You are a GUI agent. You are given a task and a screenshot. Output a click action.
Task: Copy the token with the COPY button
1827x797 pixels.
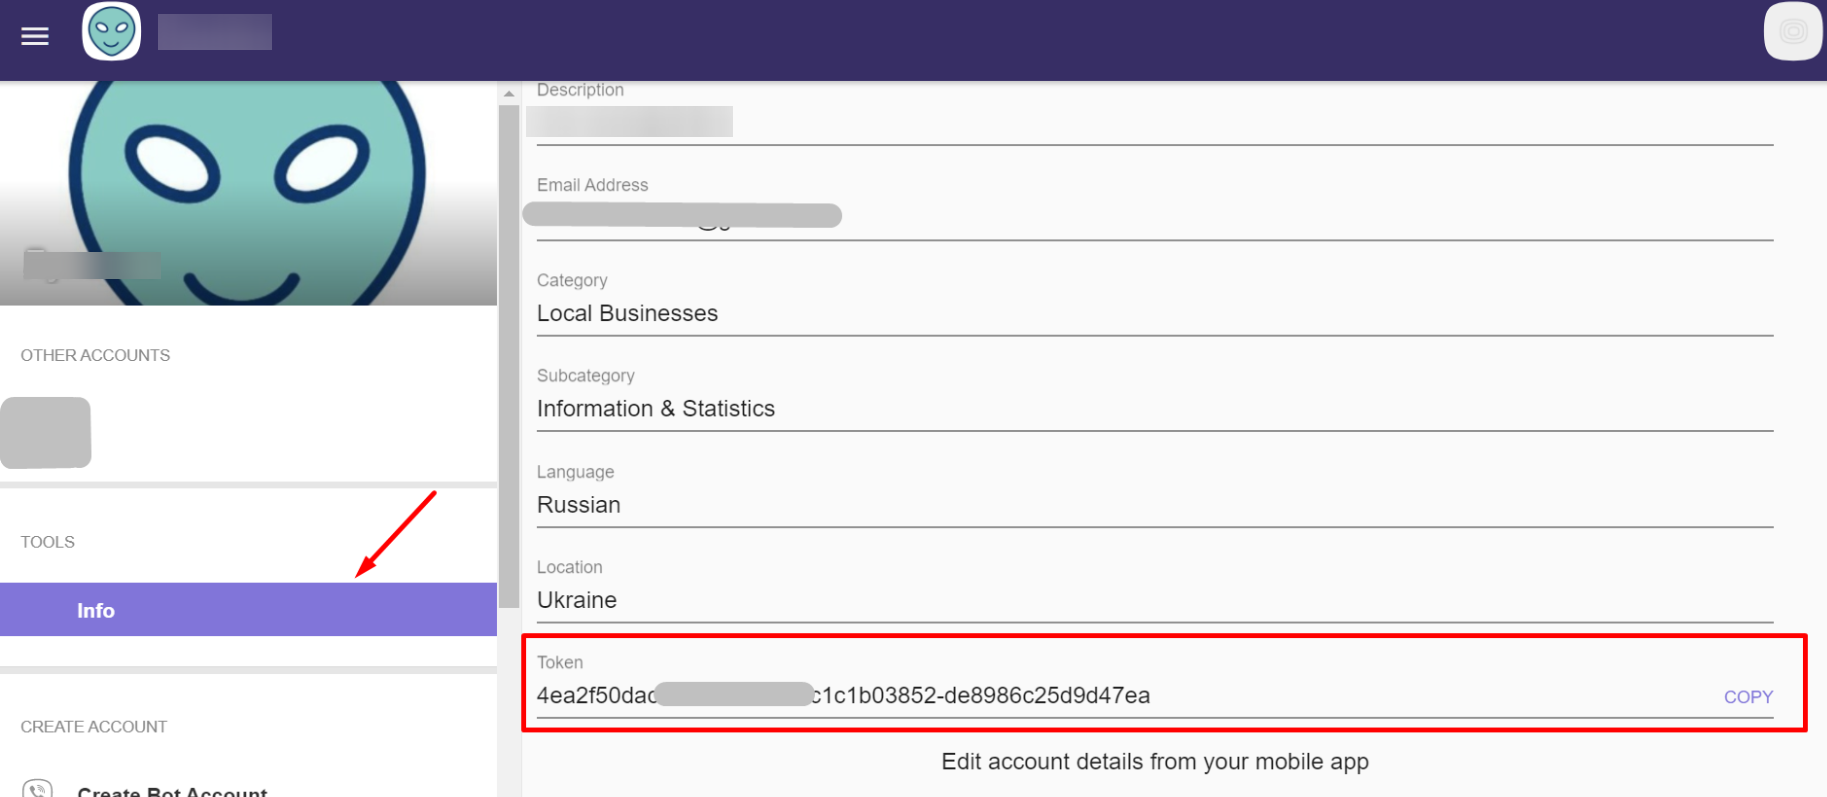coord(1747,697)
